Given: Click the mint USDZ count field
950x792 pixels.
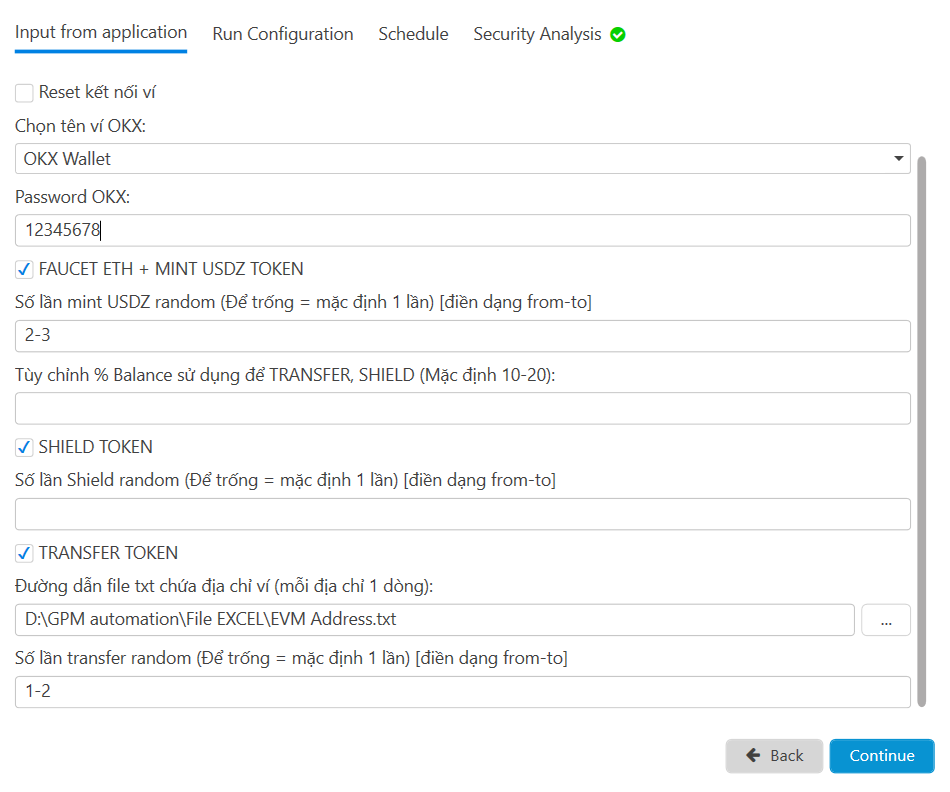Looking at the screenshot, I should pos(463,336).
